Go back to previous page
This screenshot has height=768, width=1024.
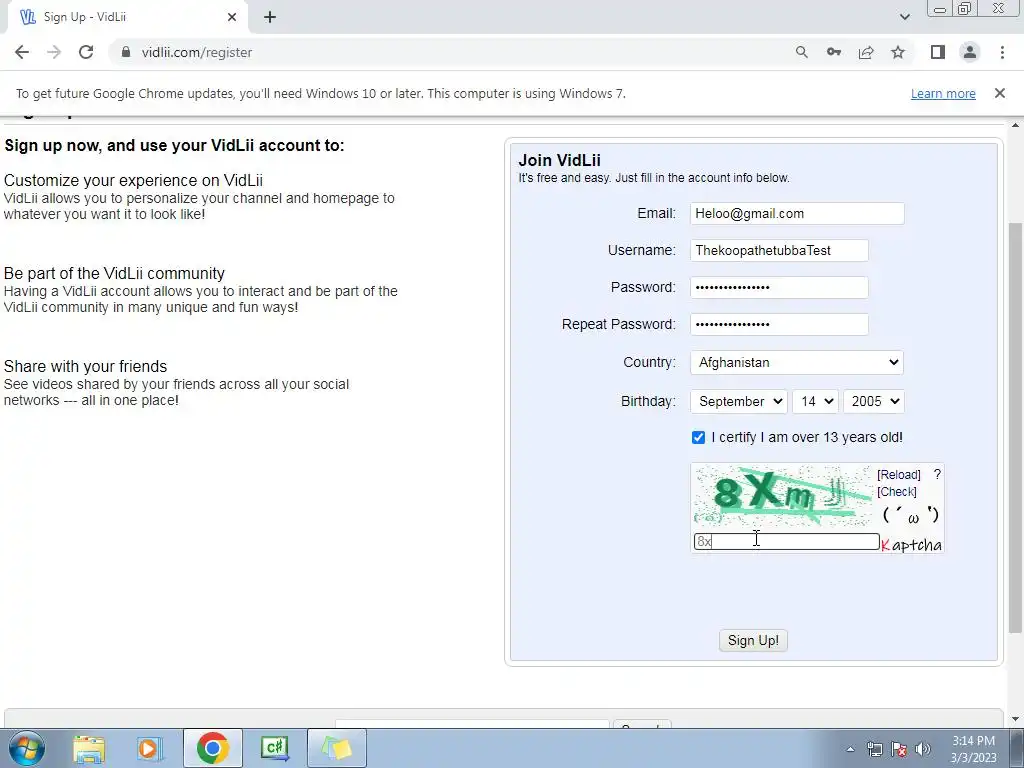(22, 52)
